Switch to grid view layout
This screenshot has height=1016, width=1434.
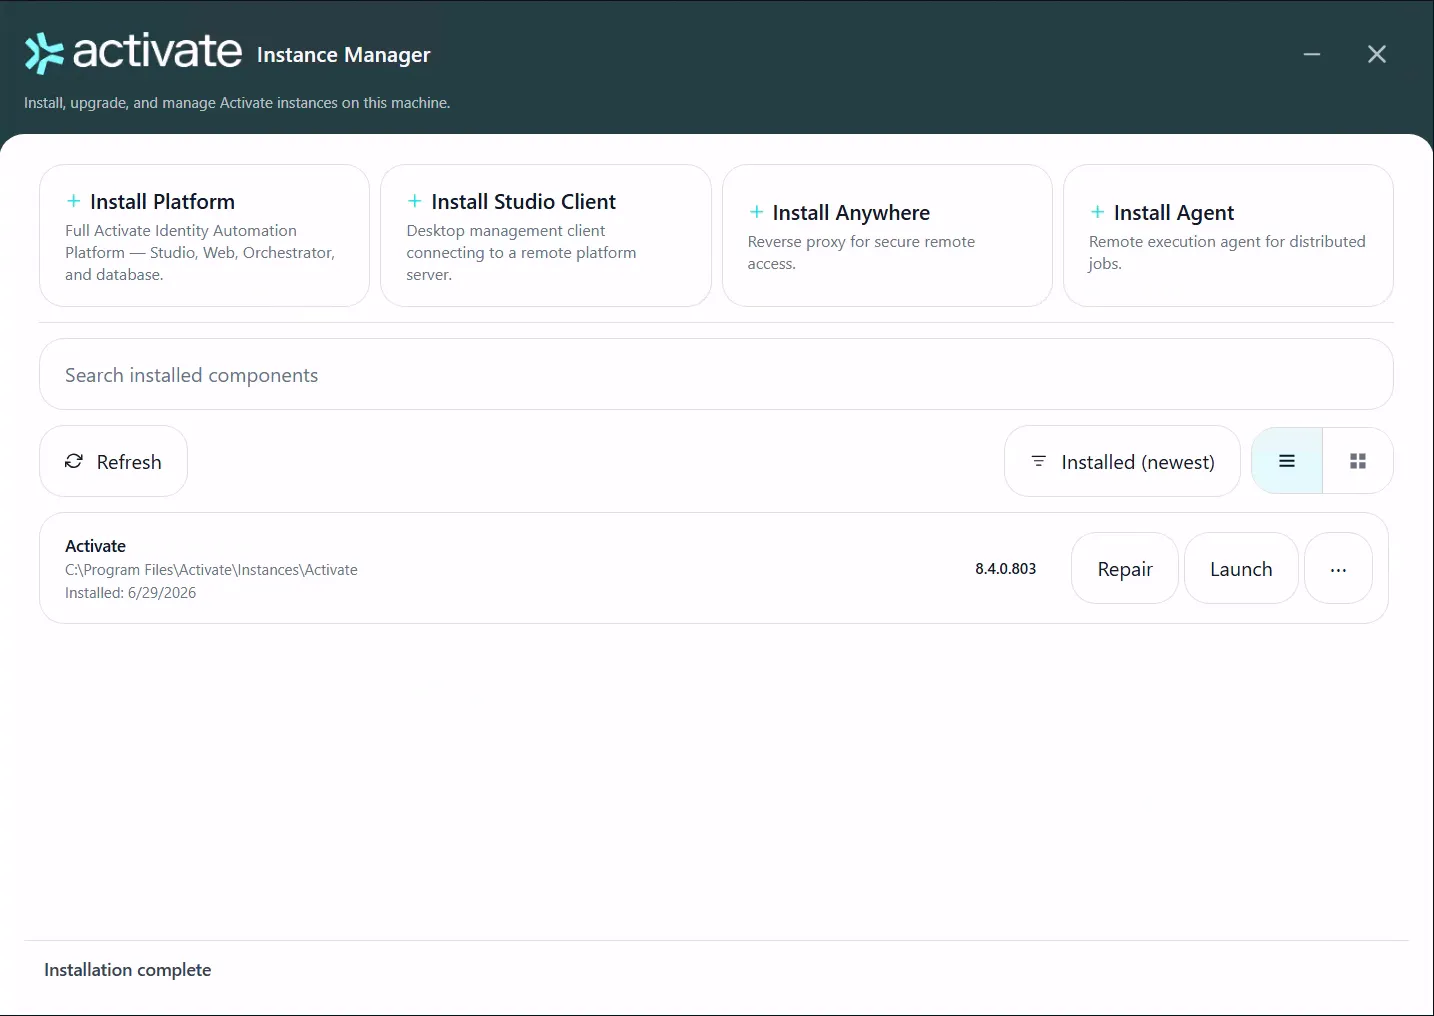click(1358, 461)
